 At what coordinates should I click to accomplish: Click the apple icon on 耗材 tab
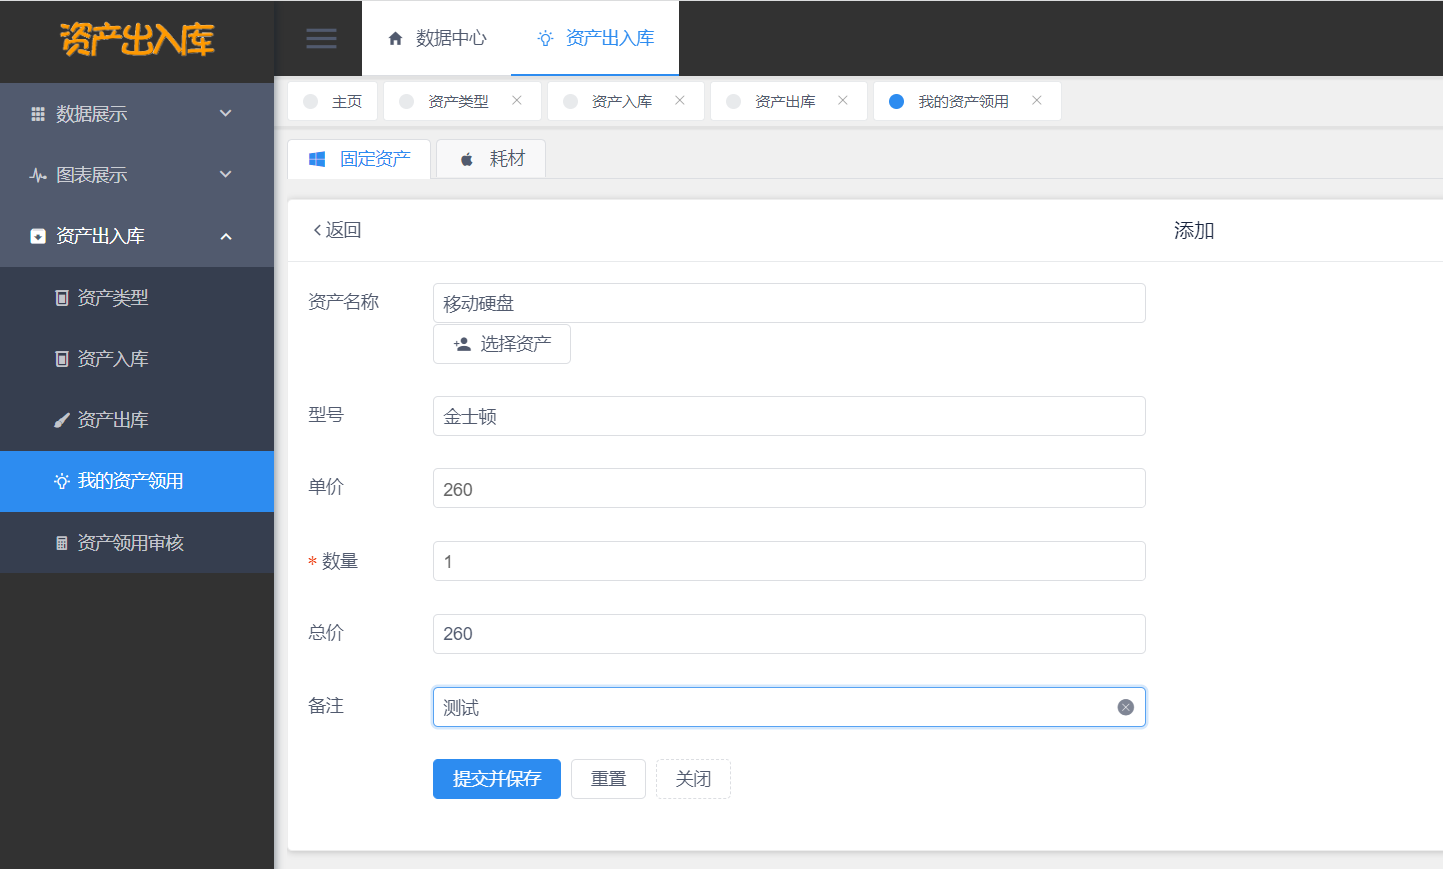466,159
